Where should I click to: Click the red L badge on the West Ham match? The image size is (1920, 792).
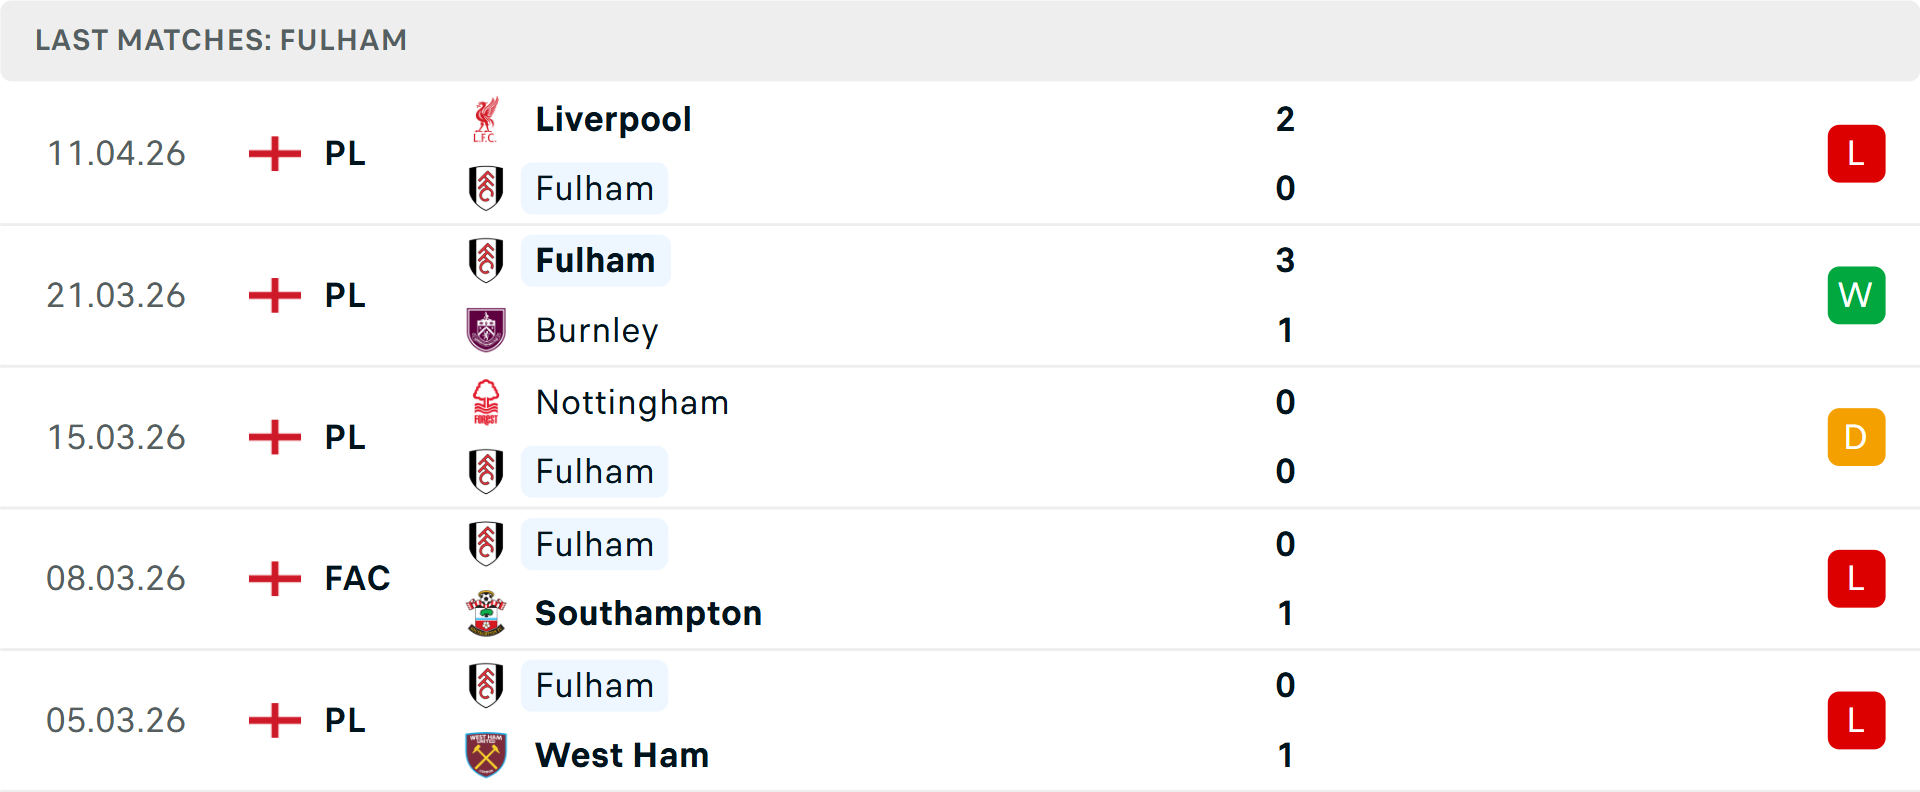pos(1856,720)
